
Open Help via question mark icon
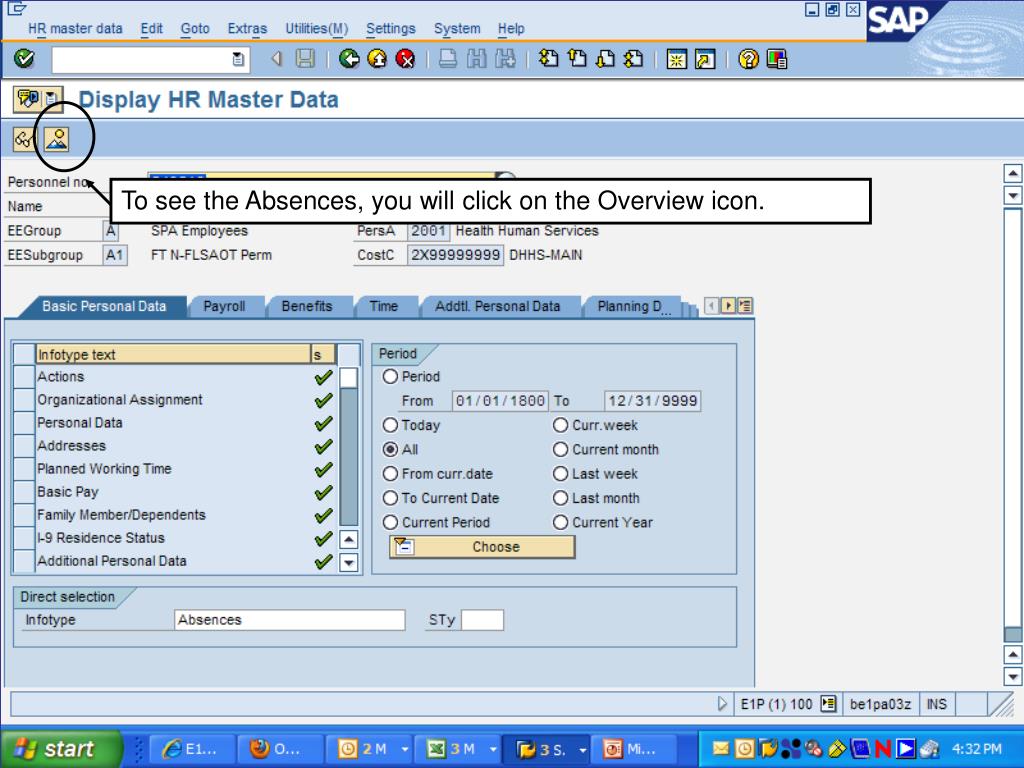[x=748, y=59]
